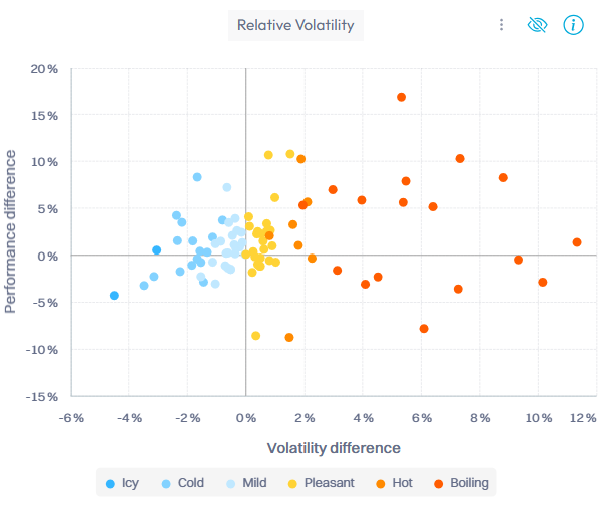Click the rightmost data point near 12% volatility
606x506 pixels.
pyautogui.click(x=577, y=242)
